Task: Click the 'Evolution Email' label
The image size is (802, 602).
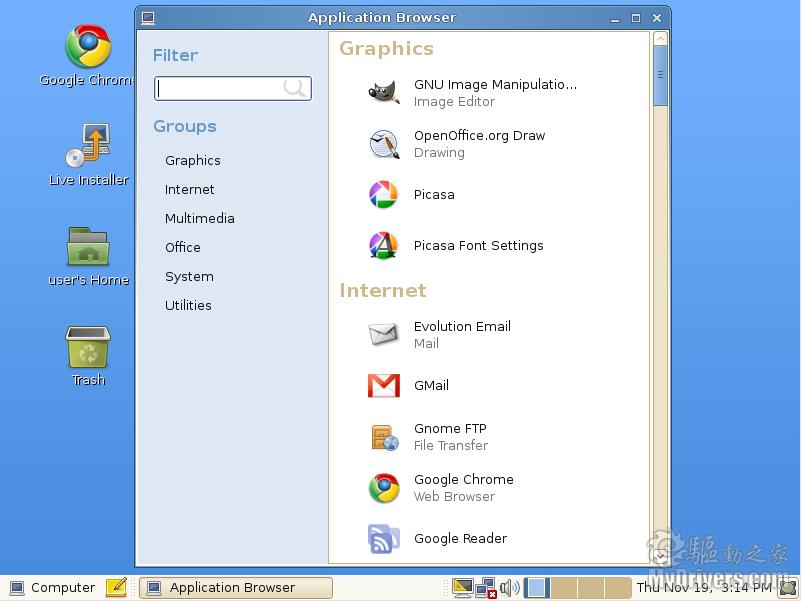Action: (462, 326)
